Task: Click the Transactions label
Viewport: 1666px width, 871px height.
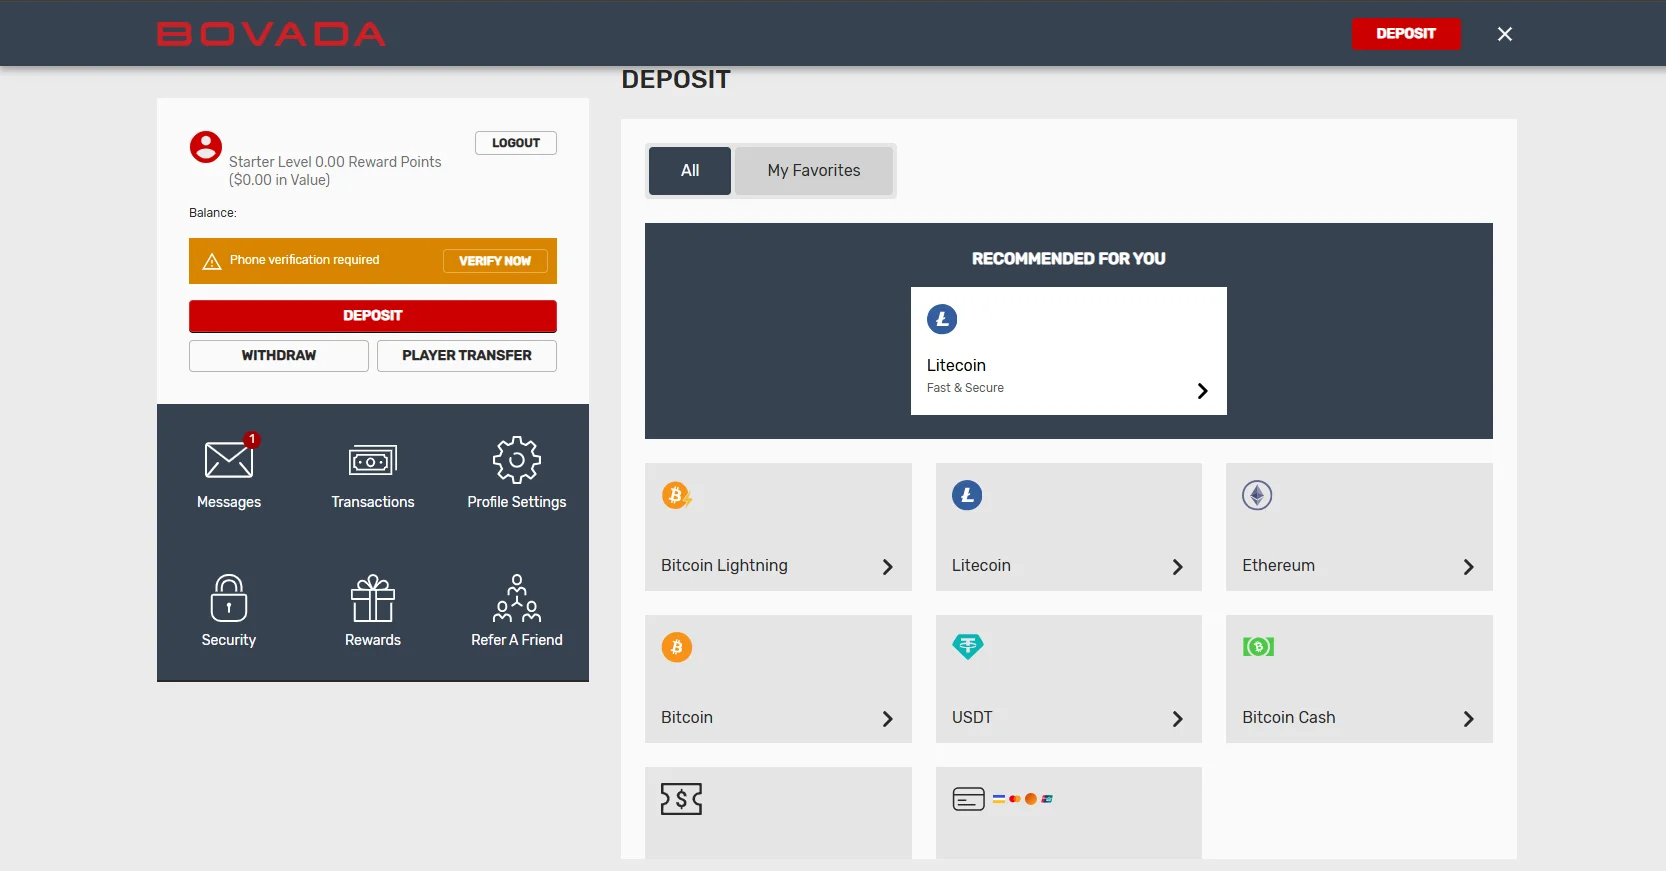Action: pyautogui.click(x=373, y=502)
